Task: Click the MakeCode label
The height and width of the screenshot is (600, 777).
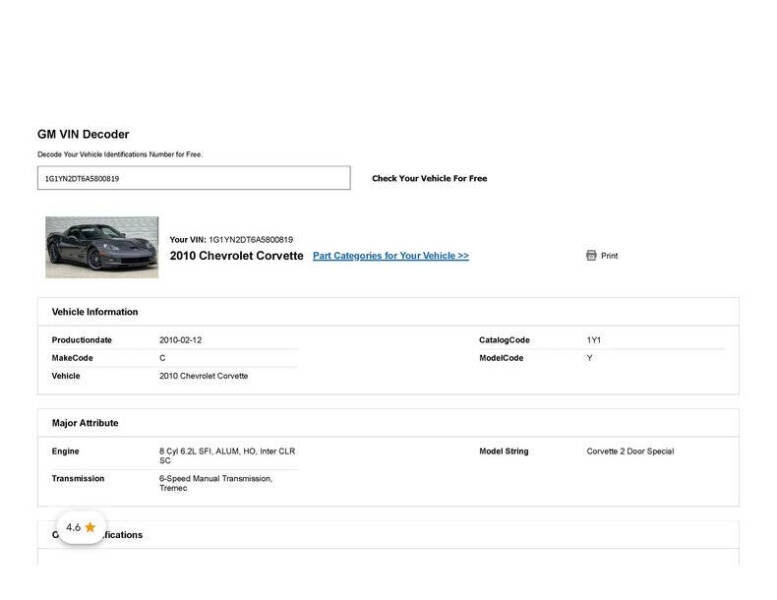Action: [x=72, y=358]
